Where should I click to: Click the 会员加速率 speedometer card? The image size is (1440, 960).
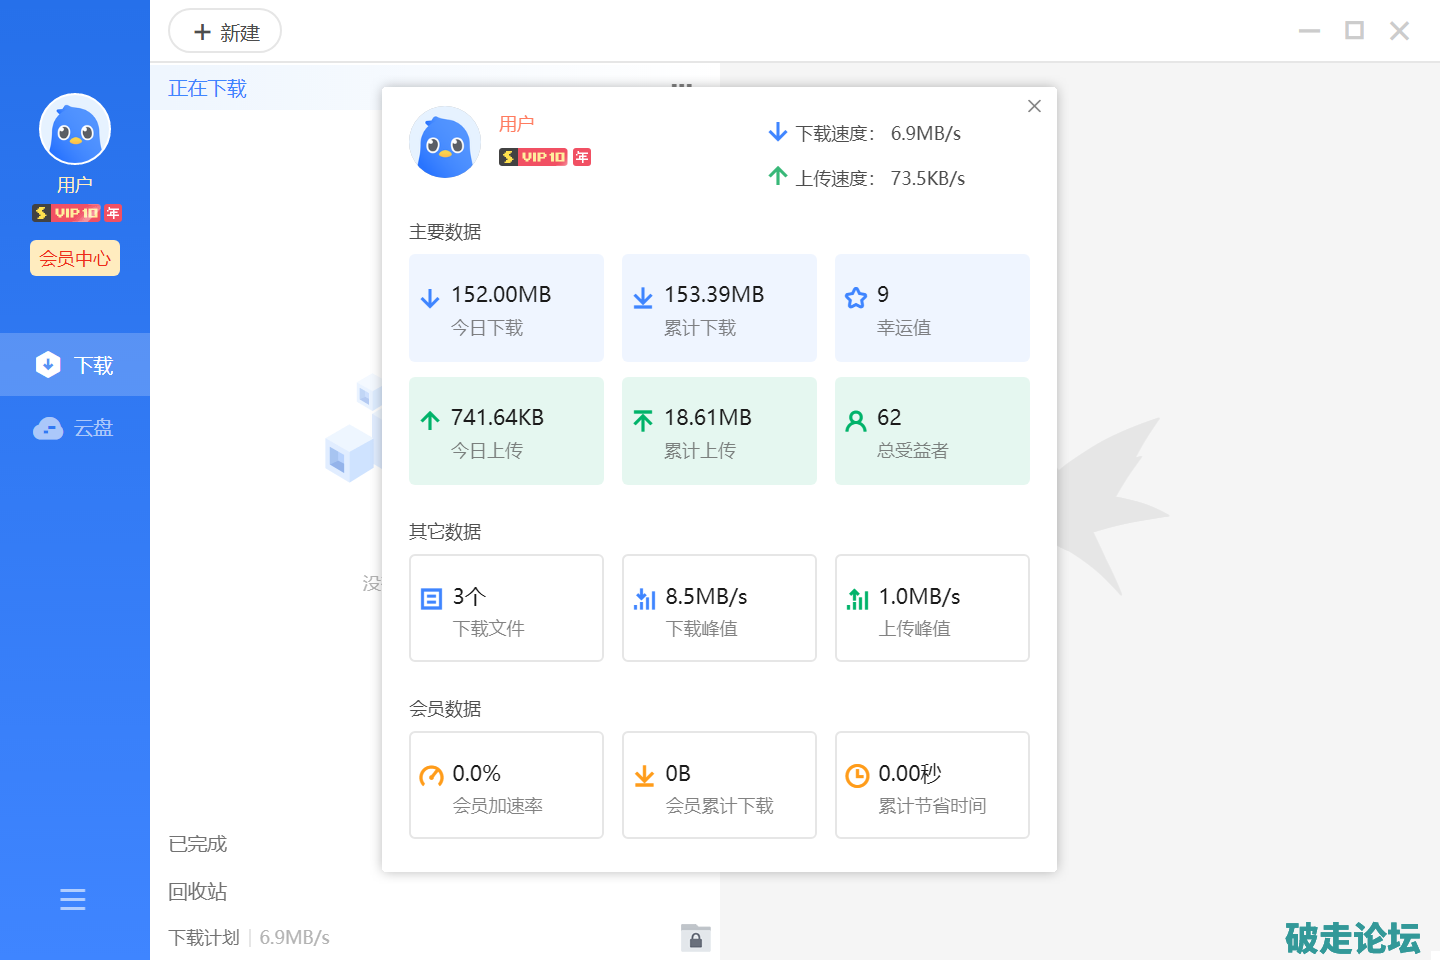(x=506, y=785)
